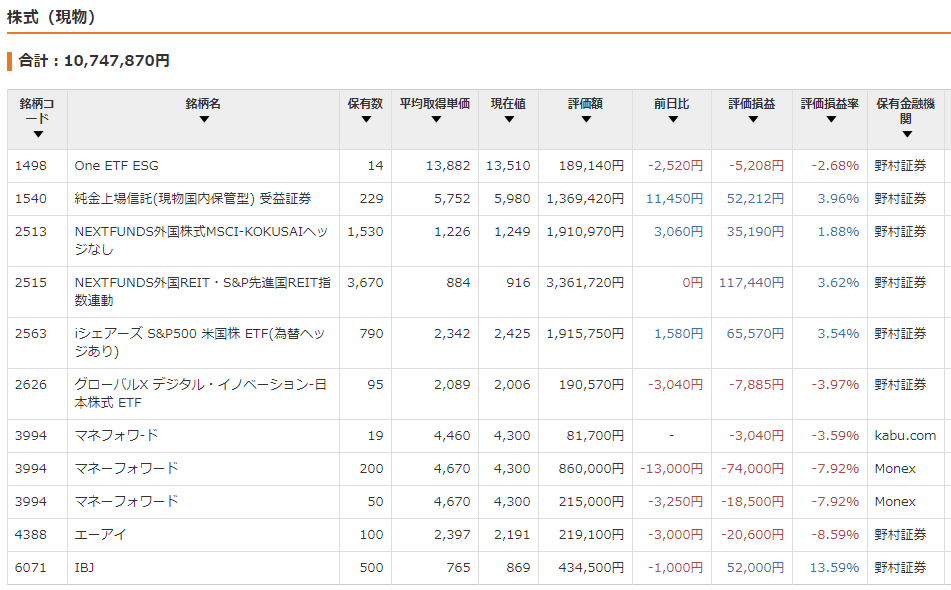This screenshot has width=951, height=590.
Task: Sort by 保有金融機関 column arrow
Action: [x=907, y=134]
